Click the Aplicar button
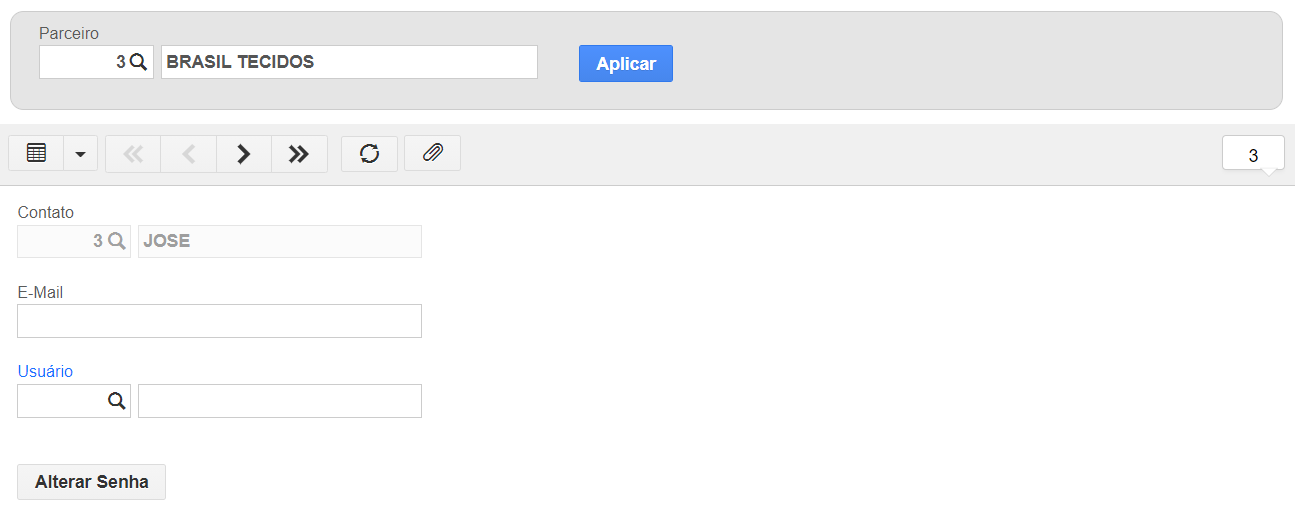 [626, 63]
